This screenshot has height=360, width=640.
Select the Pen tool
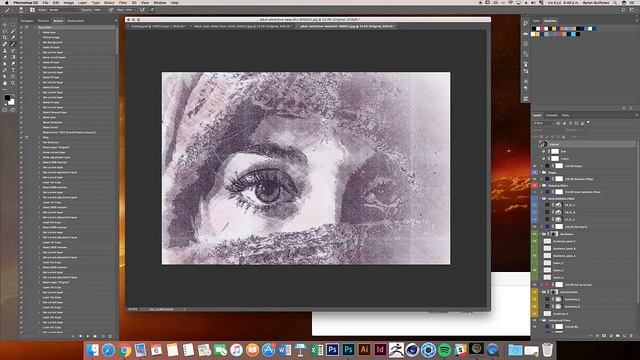tap(4, 70)
